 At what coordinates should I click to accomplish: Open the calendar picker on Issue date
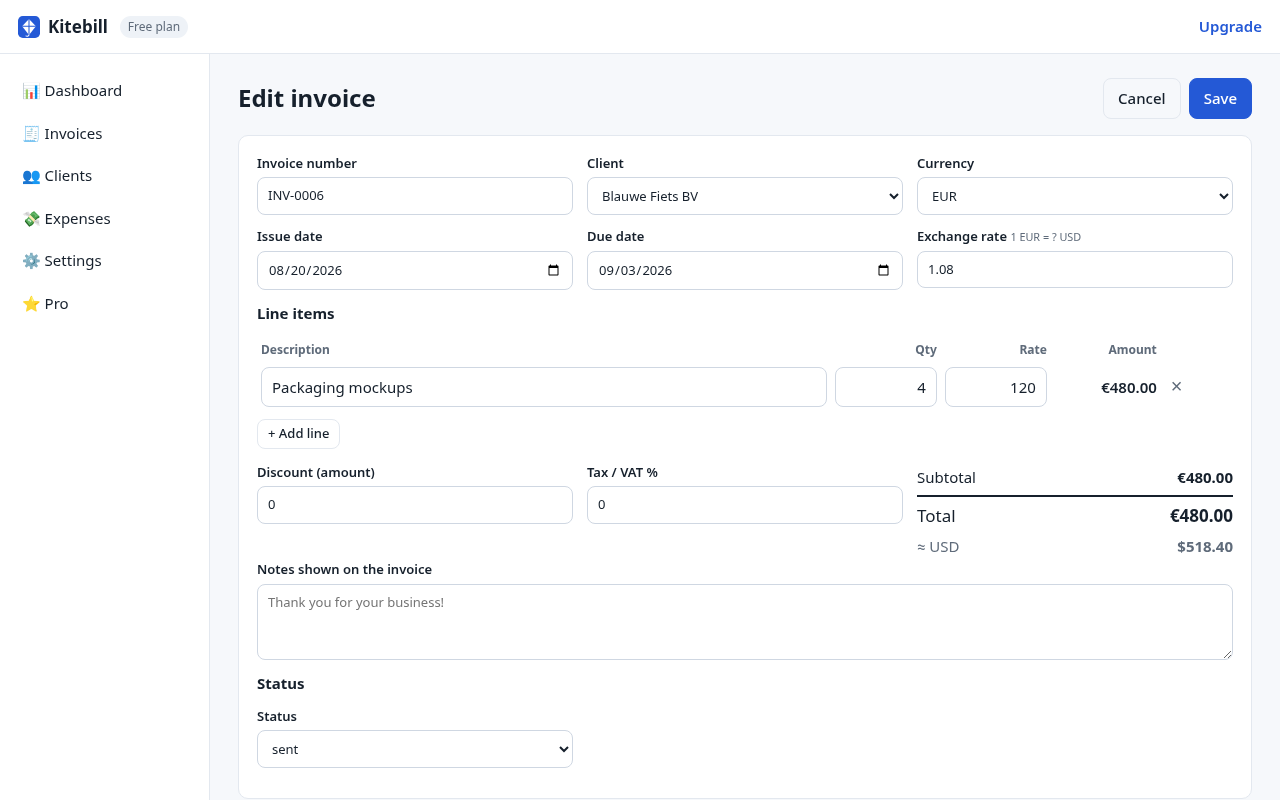(x=554, y=270)
